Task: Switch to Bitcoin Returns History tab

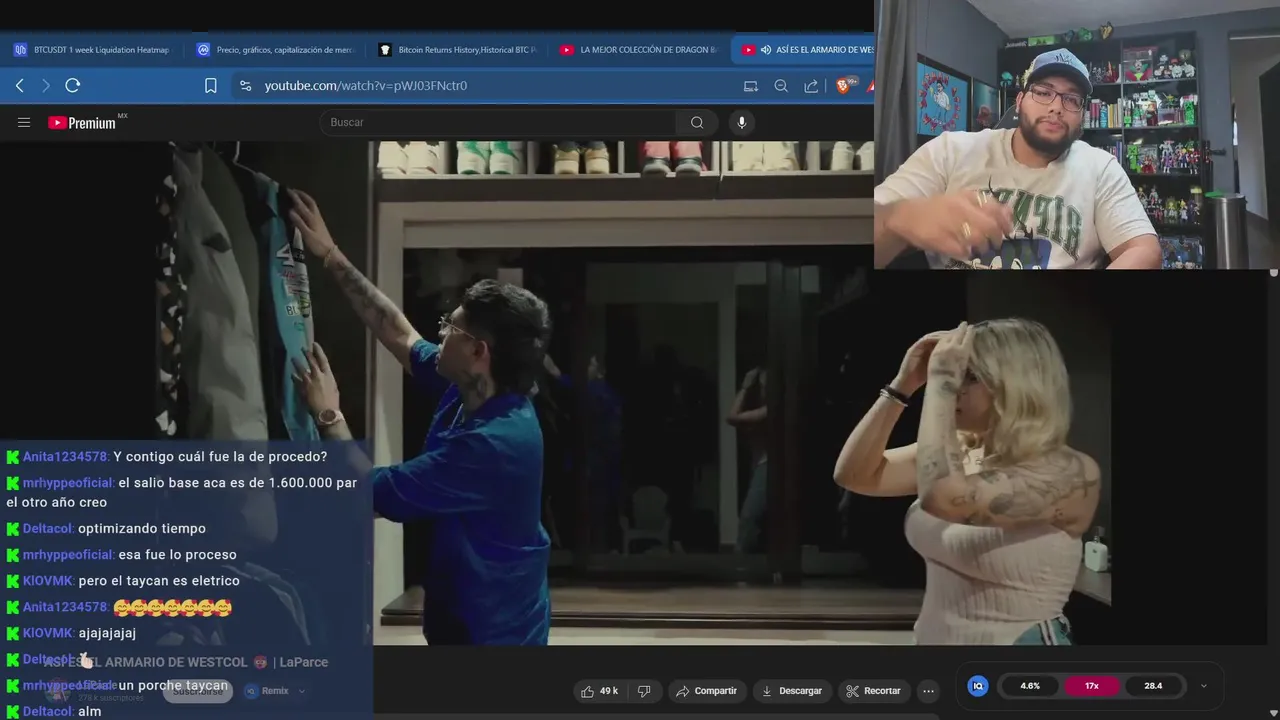Action: (458, 50)
